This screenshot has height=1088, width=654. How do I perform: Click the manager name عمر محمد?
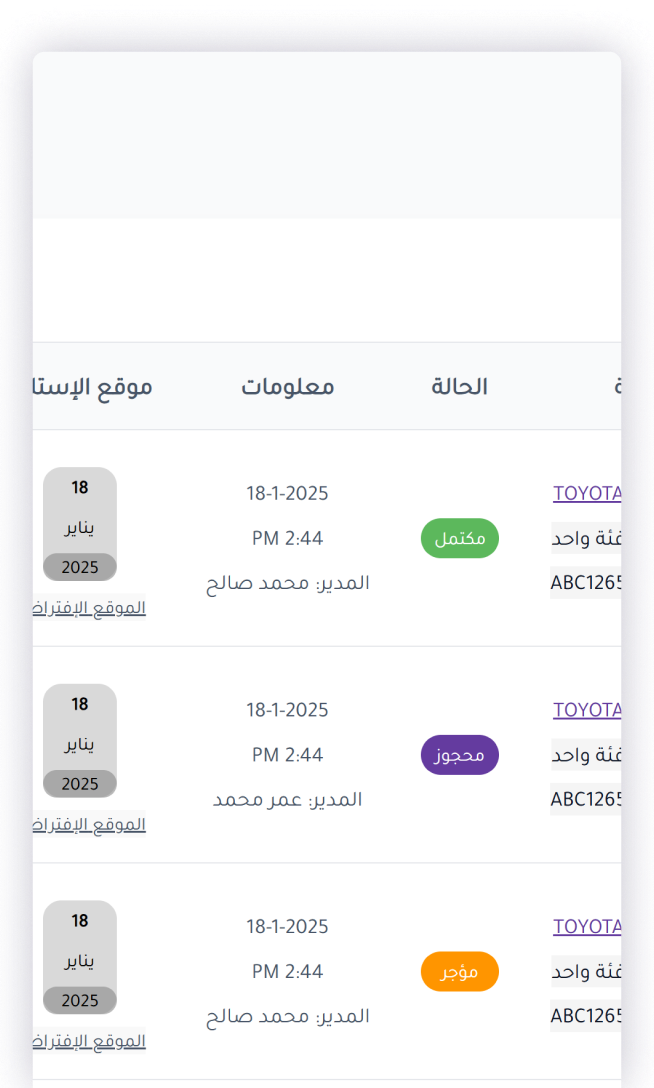pyautogui.click(x=288, y=799)
